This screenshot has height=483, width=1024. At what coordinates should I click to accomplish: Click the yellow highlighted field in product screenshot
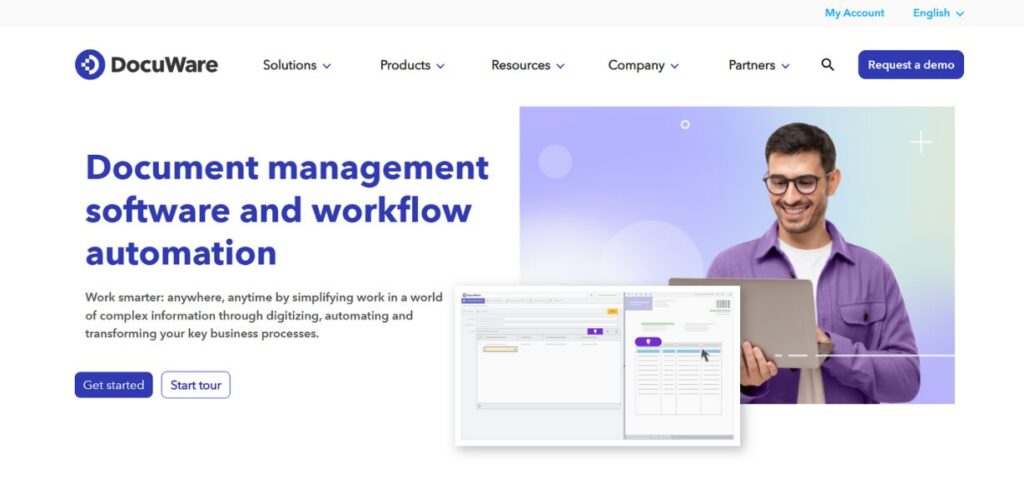click(x=499, y=349)
